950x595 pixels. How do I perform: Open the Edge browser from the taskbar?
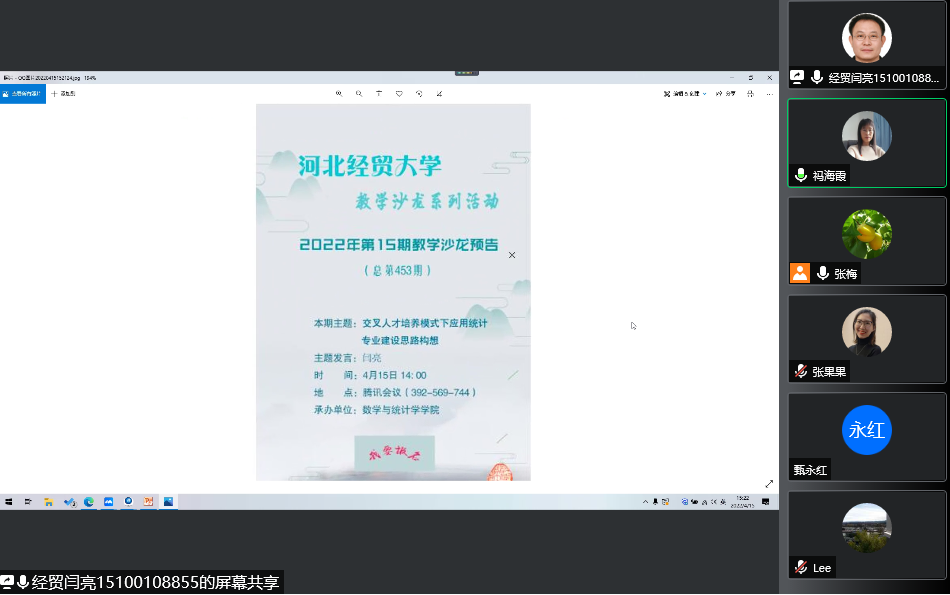89,501
